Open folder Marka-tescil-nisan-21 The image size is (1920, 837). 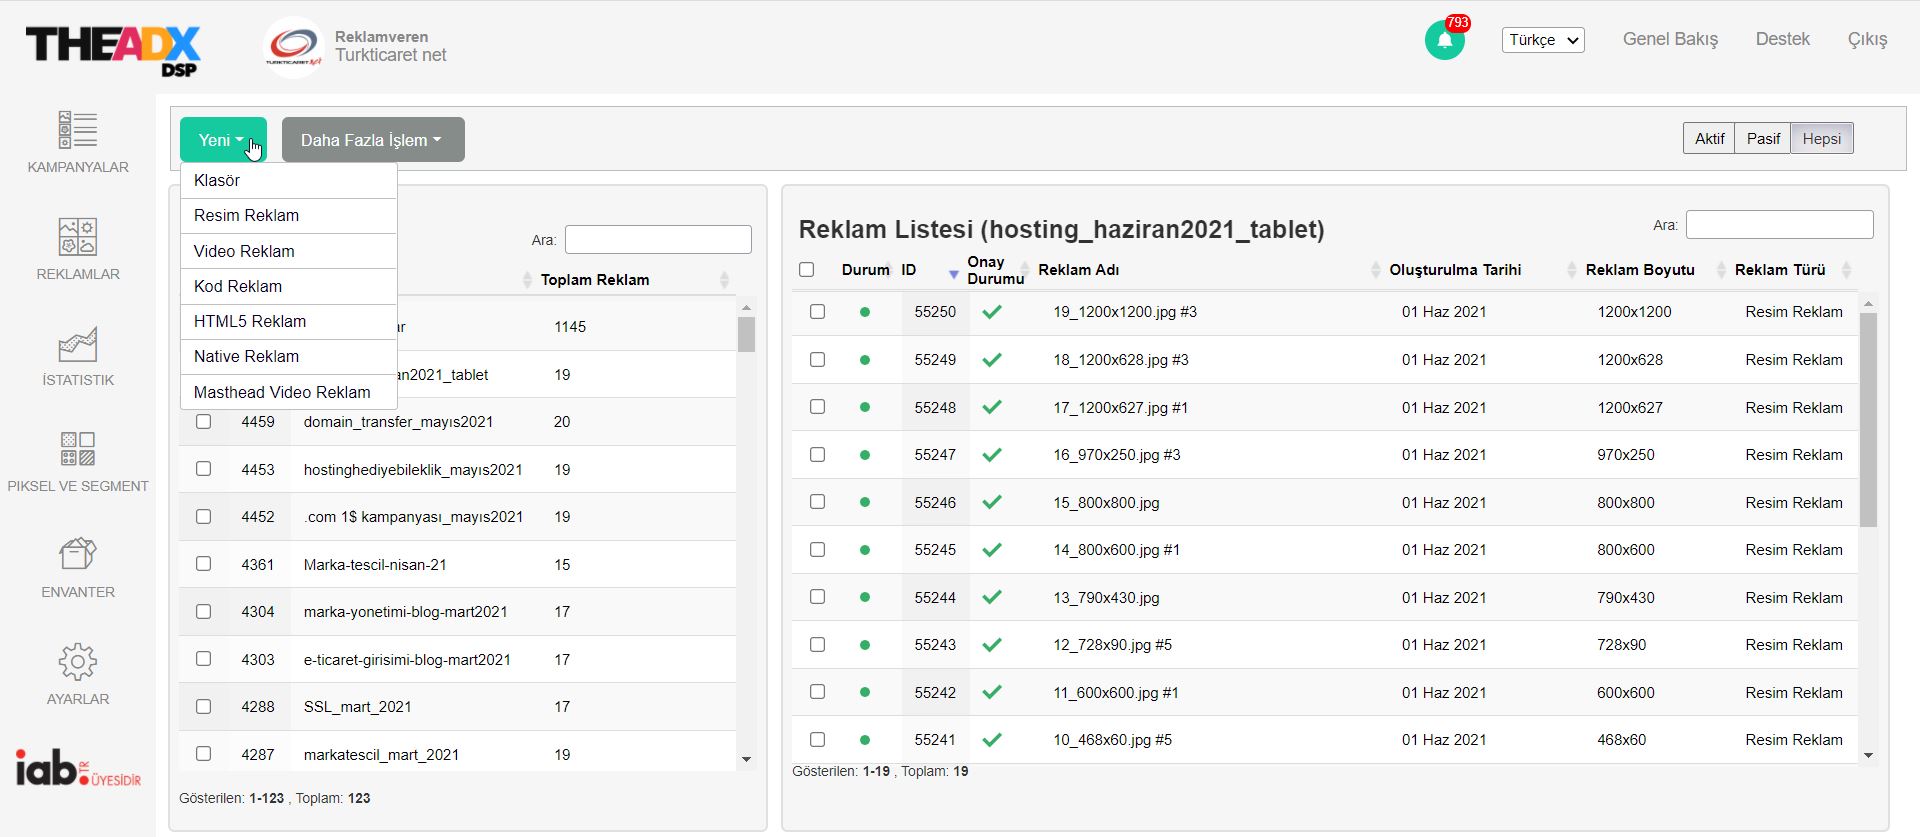tap(375, 565)
